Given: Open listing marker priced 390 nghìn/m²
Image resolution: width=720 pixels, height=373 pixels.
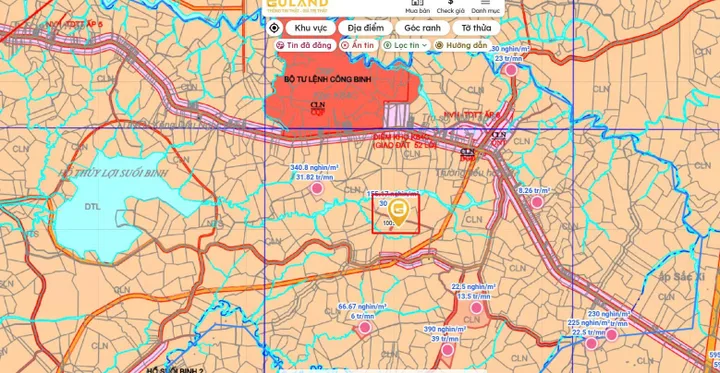Looking at the screenshot, I should tap(448, 350).
